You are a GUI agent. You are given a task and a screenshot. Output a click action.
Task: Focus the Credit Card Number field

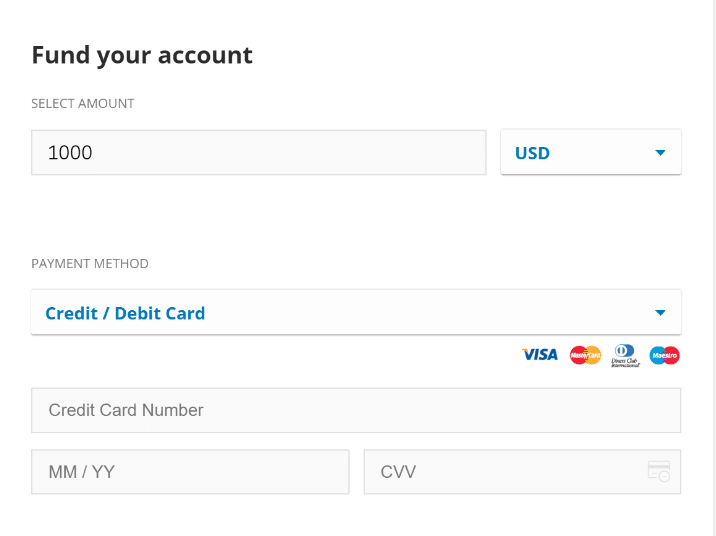pos(356,410)
